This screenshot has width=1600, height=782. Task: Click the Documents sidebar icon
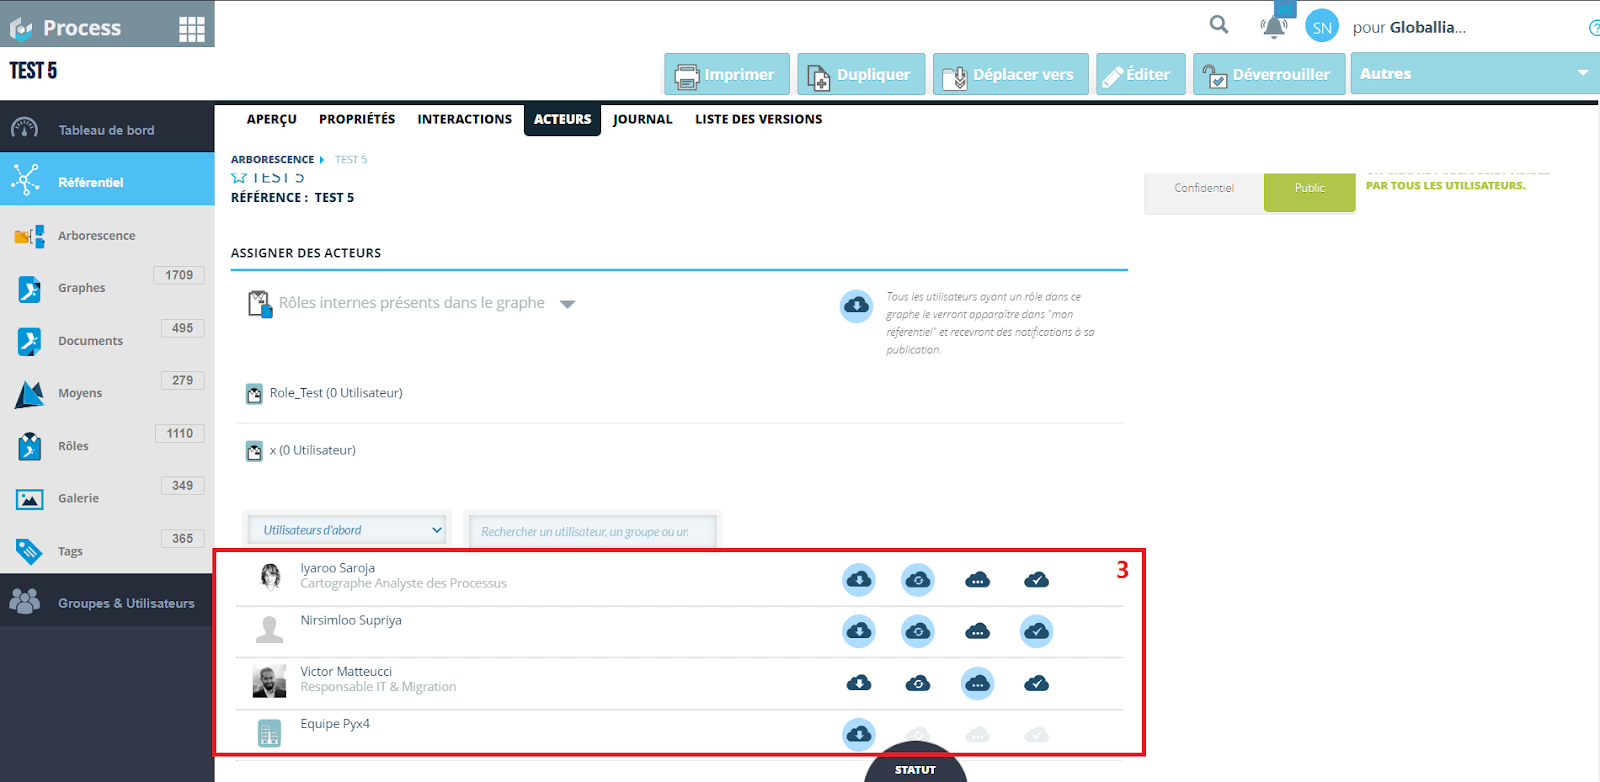[x=29, y=341]
